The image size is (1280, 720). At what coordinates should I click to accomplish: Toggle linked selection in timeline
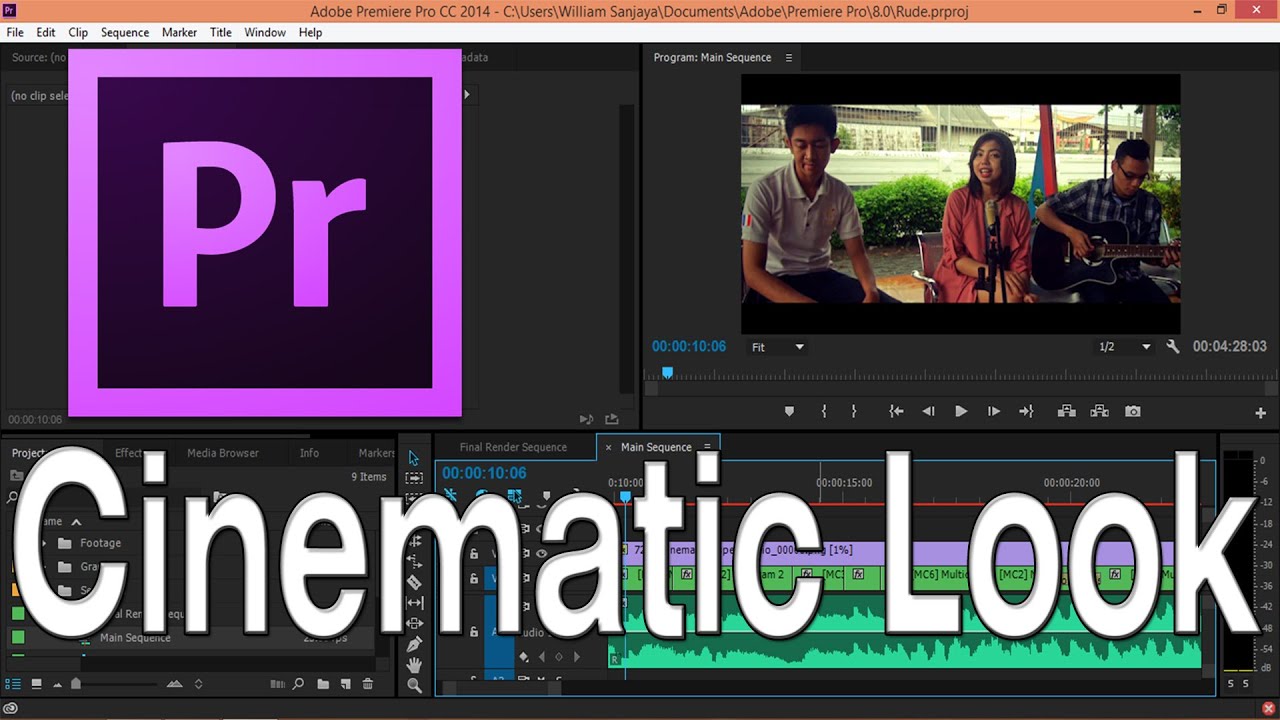(514, 495)
